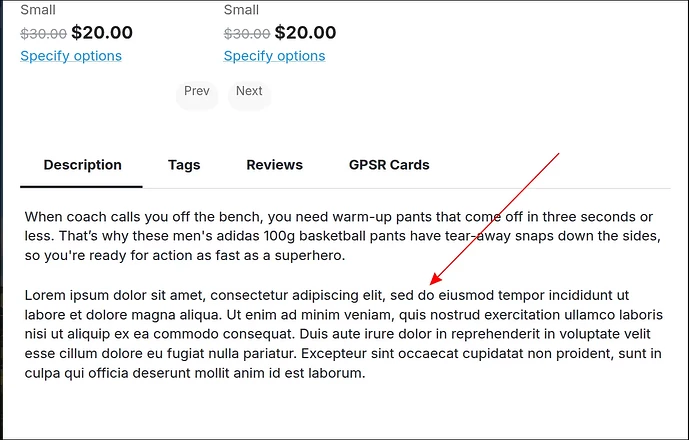Click the left crossed-out $30.00 price
Screen dimensions: 689x440
click(43, 33)
